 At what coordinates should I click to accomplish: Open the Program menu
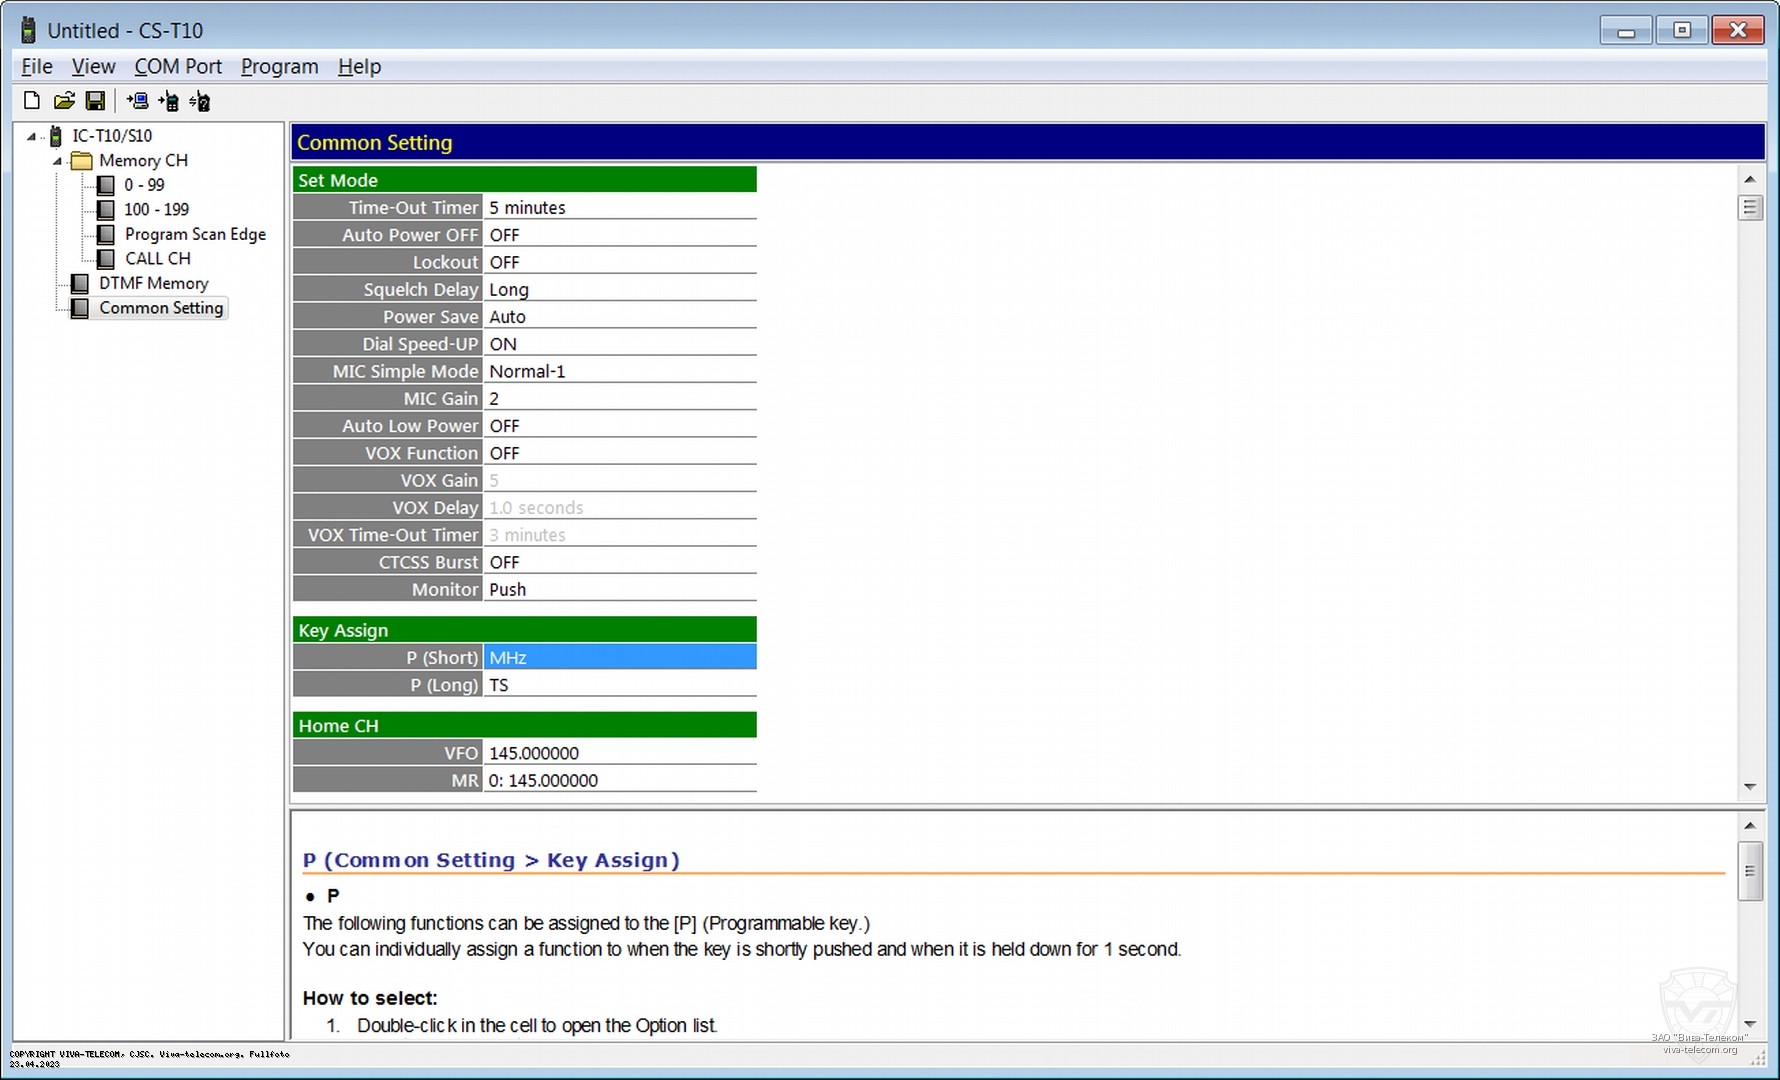point(279,67)
